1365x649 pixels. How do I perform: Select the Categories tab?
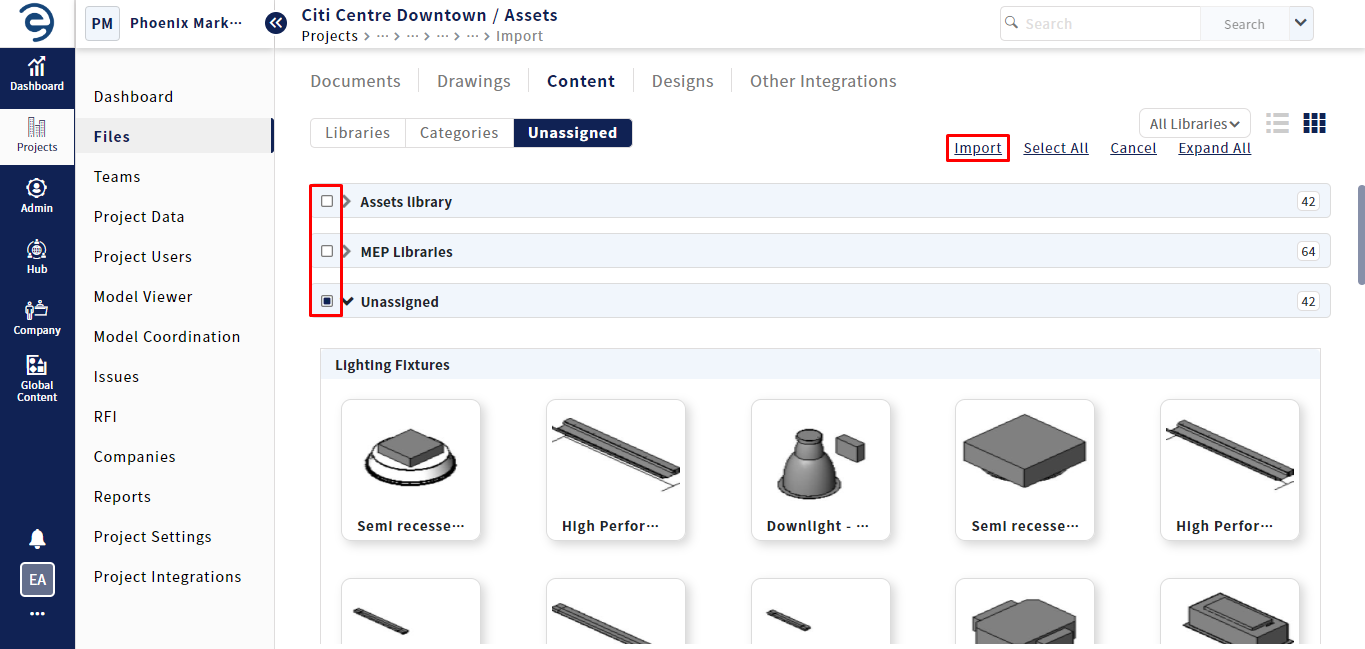point(459,133)
